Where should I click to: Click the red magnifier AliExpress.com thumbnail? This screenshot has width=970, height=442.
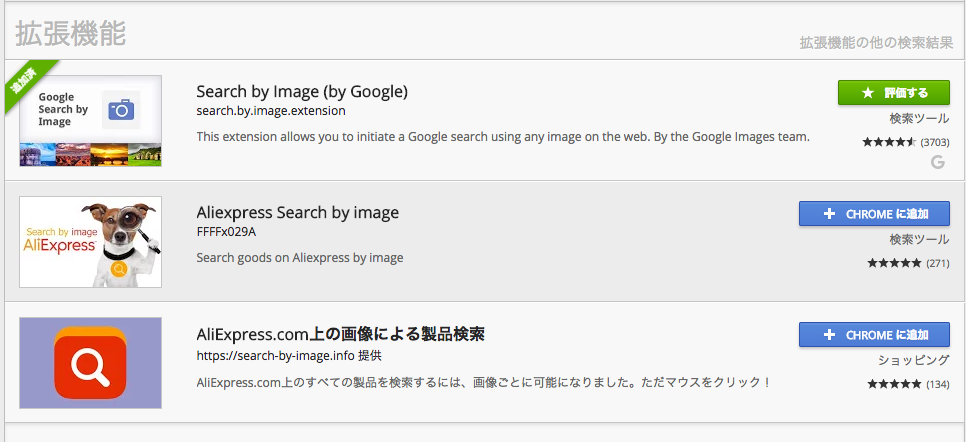click(x=90, y=363)
